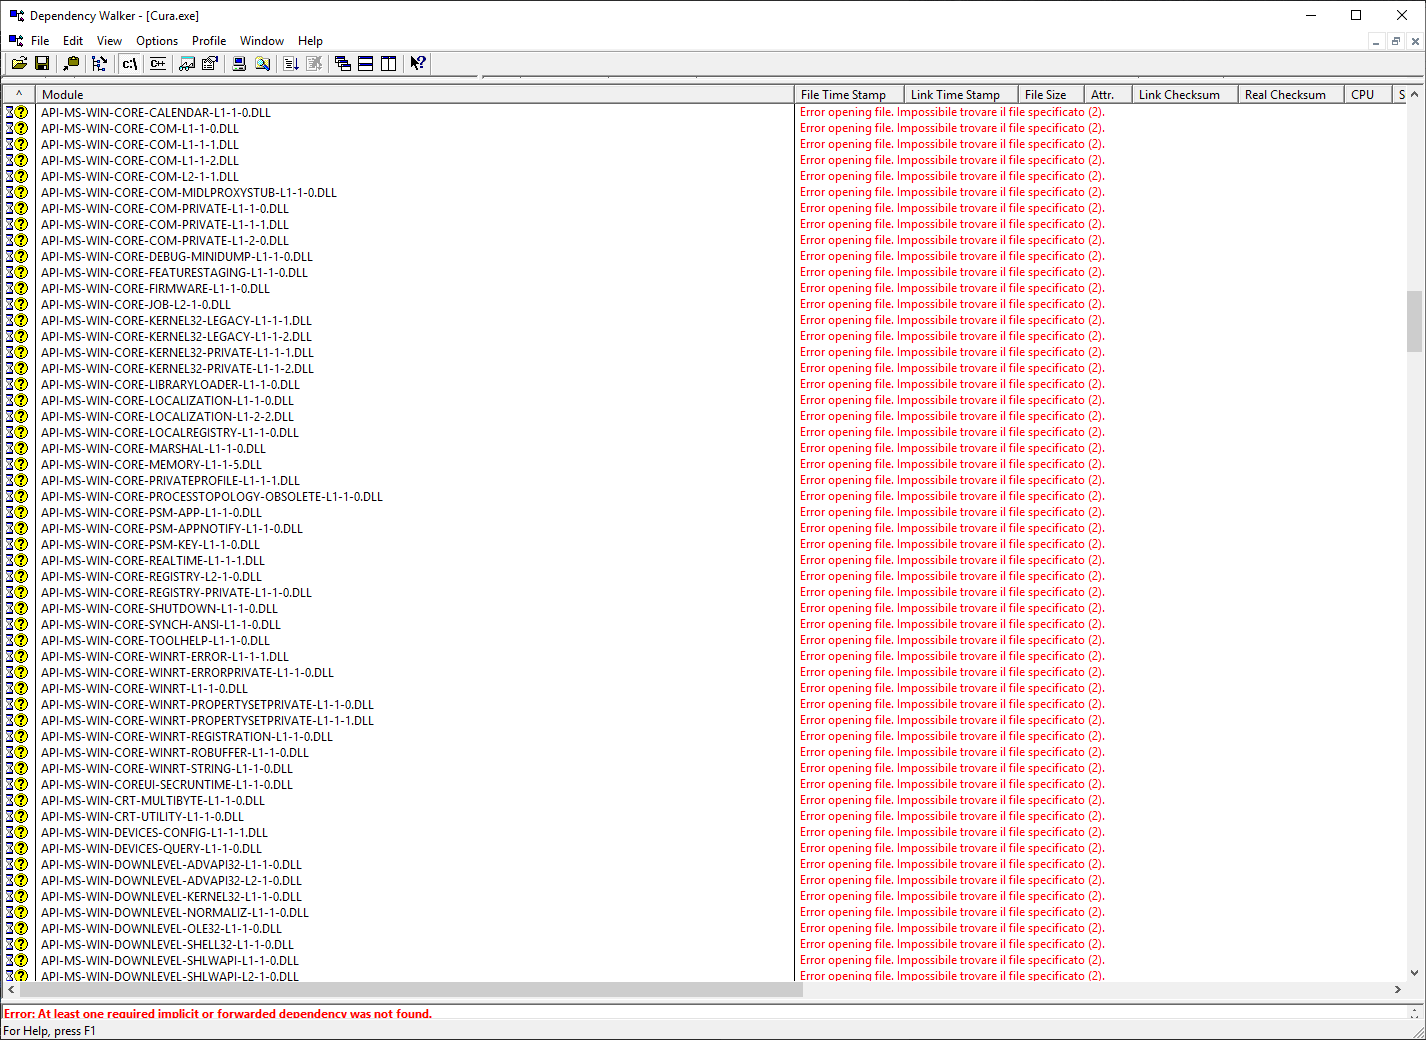Open another file in Dependency Walker

point(19,63)
